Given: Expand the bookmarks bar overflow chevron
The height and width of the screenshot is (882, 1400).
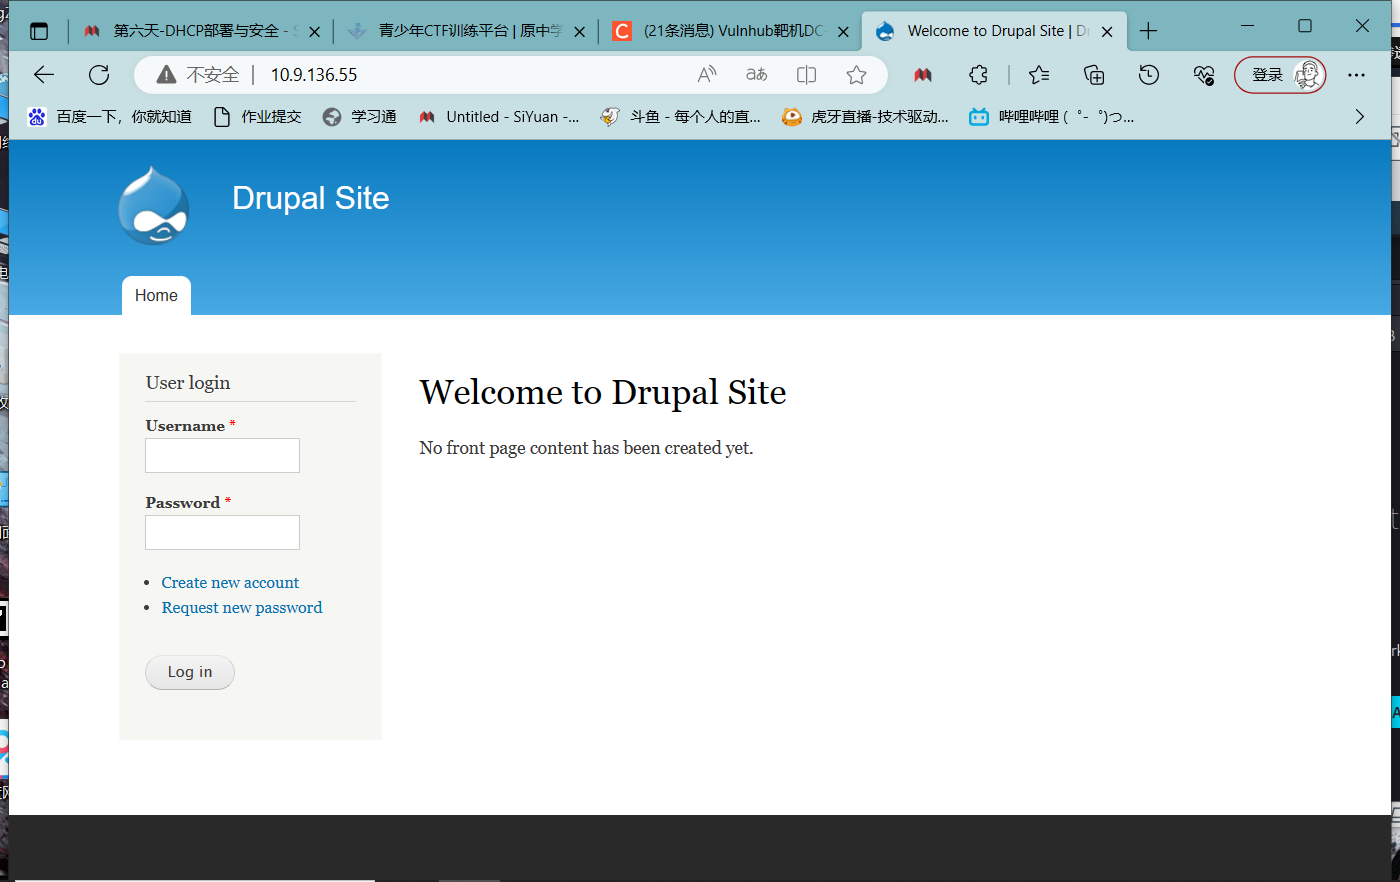Looking at the screenshot, I should (x=1359, y=117).
